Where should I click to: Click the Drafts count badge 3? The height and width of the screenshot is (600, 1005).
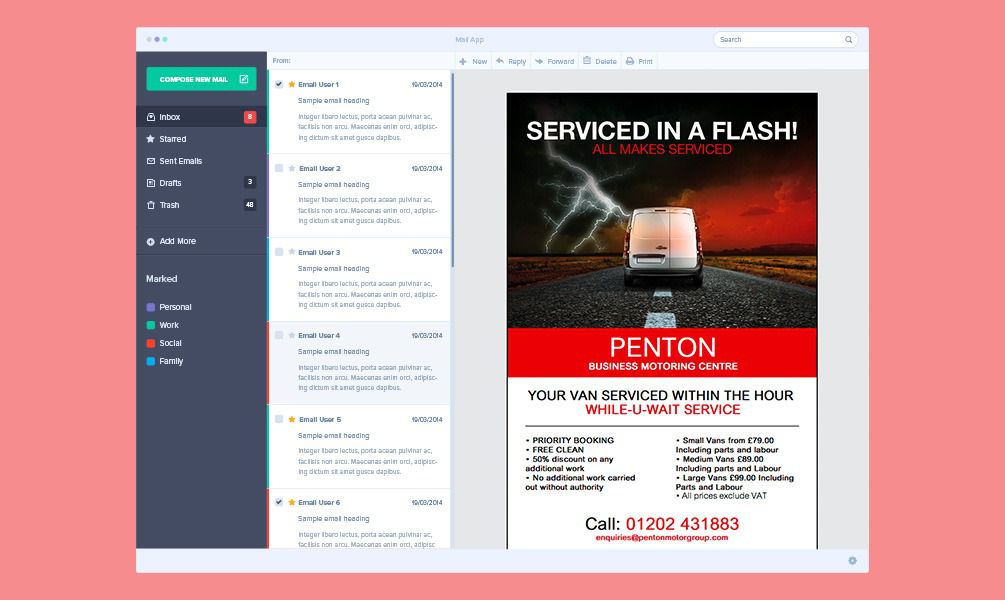[x=250, y=182]
